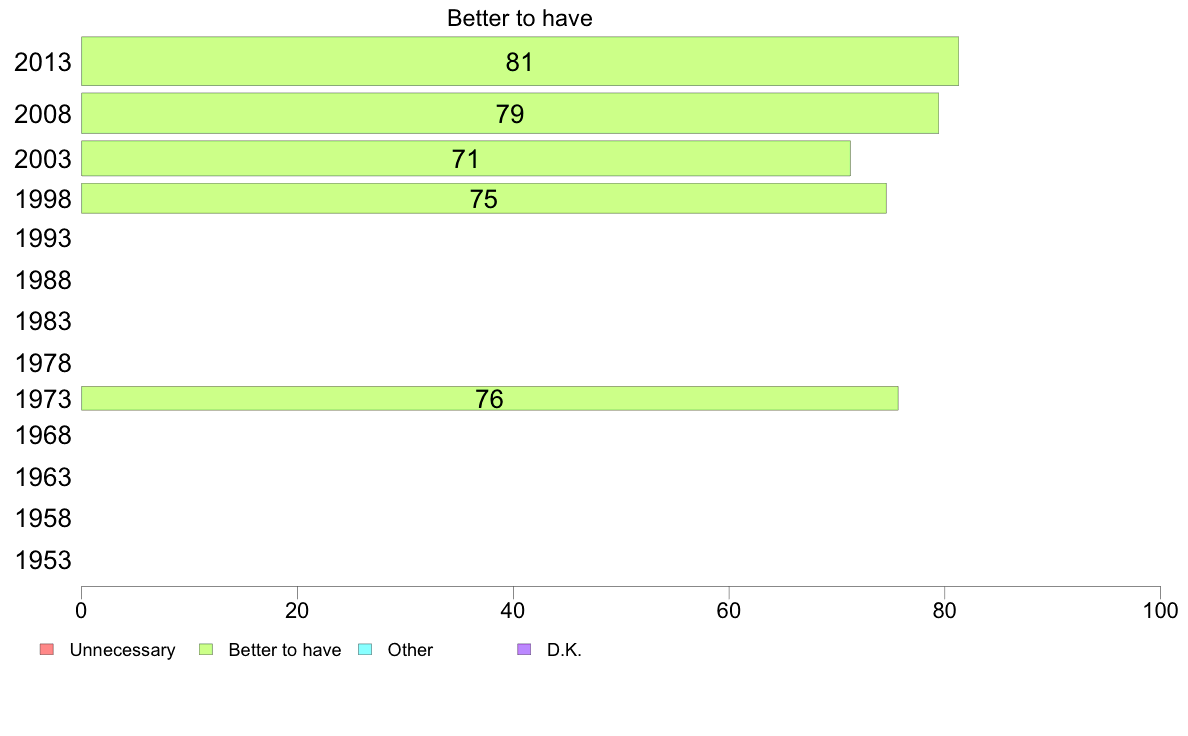Click the 1988 year axis label
The width and height of the screenshot is (1188, 736).
43,280
